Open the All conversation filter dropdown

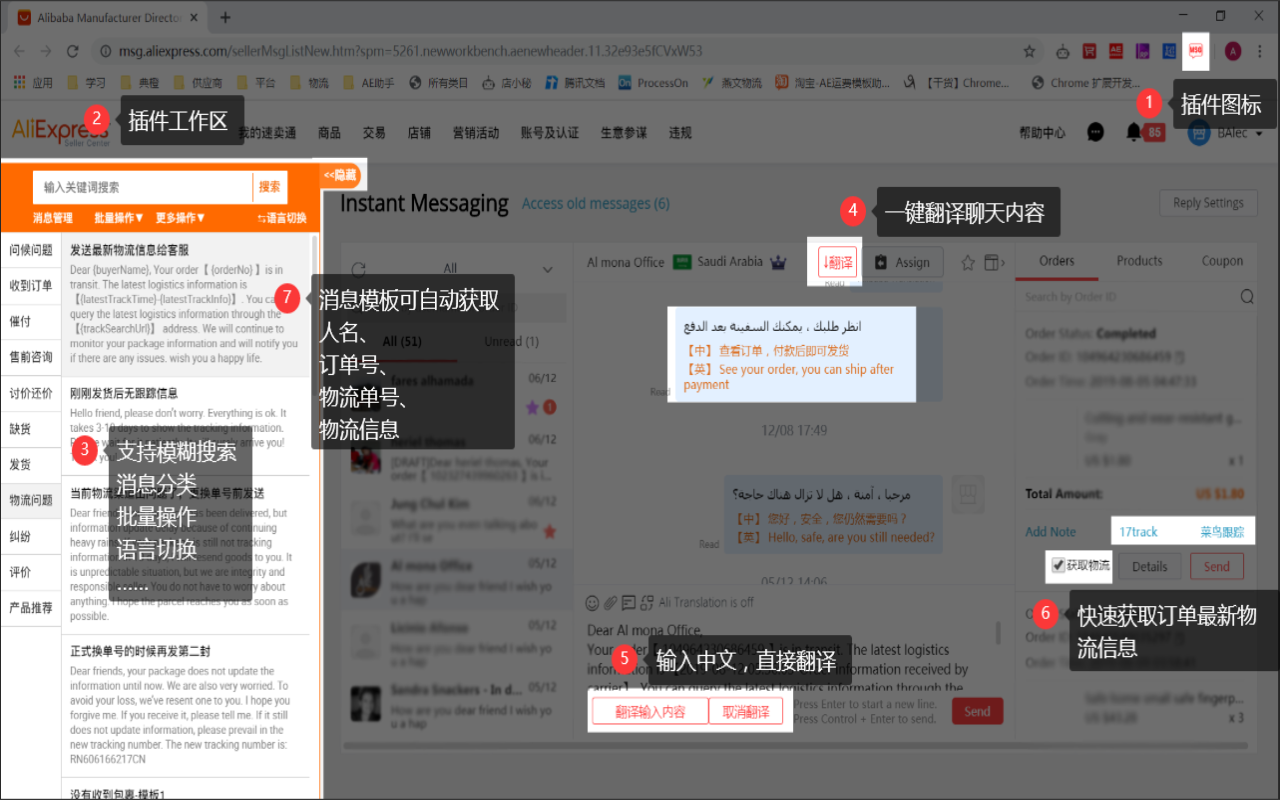click(x=547, y=269)
